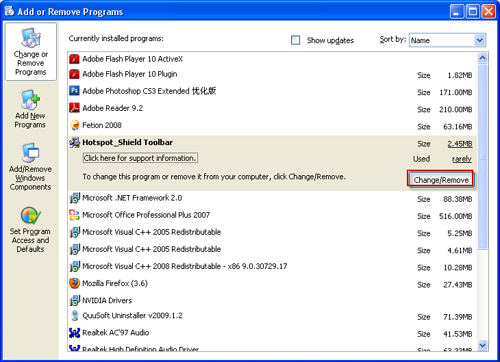Click the 27.43MB size value

(x=458, y=285)
